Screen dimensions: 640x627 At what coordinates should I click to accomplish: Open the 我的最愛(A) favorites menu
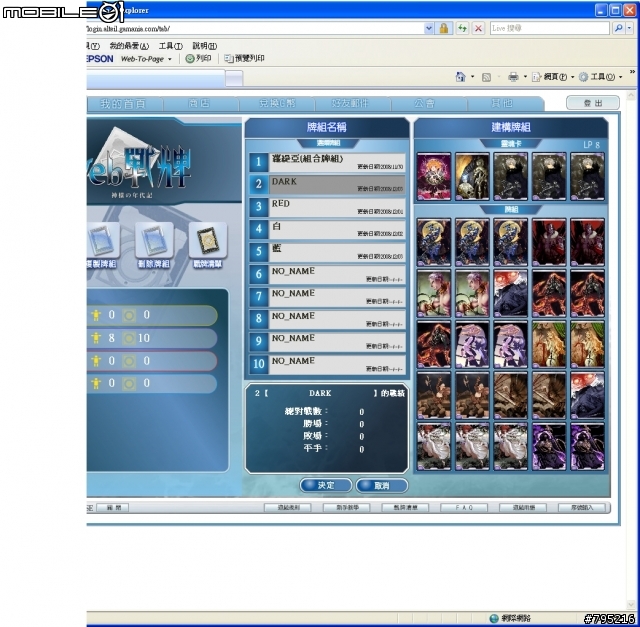pyautogui.click(x=129, y=46)
